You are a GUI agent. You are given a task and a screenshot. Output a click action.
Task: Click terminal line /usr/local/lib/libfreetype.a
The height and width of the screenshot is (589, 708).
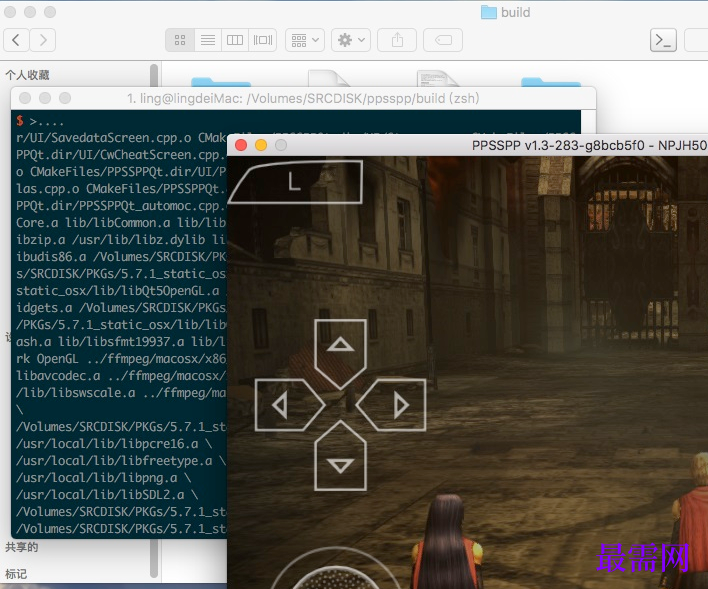pyautogui.click(x=121, y=461)
